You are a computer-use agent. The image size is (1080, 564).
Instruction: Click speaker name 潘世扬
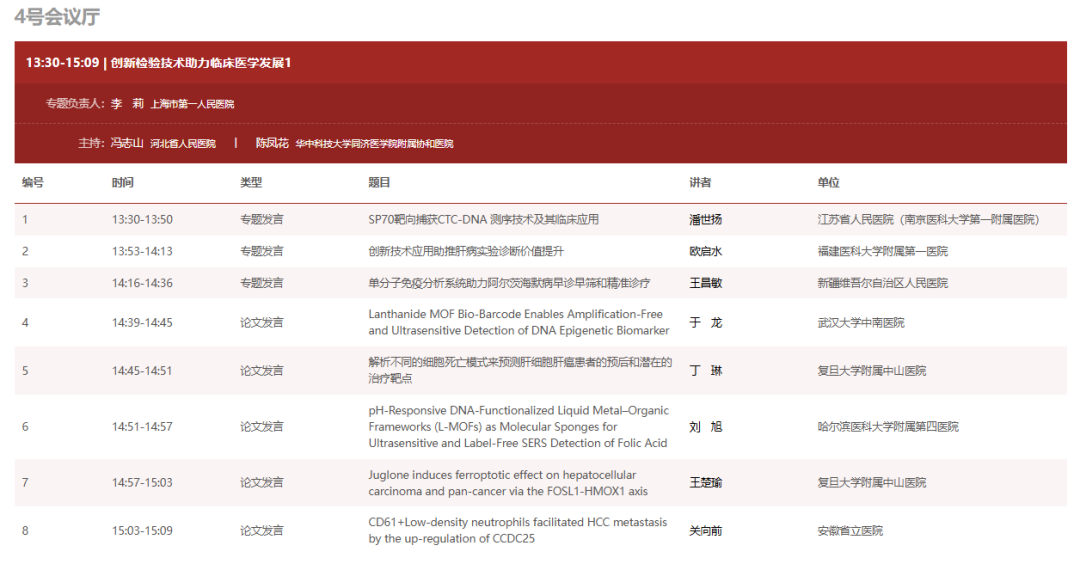click(x=705, y=220)
